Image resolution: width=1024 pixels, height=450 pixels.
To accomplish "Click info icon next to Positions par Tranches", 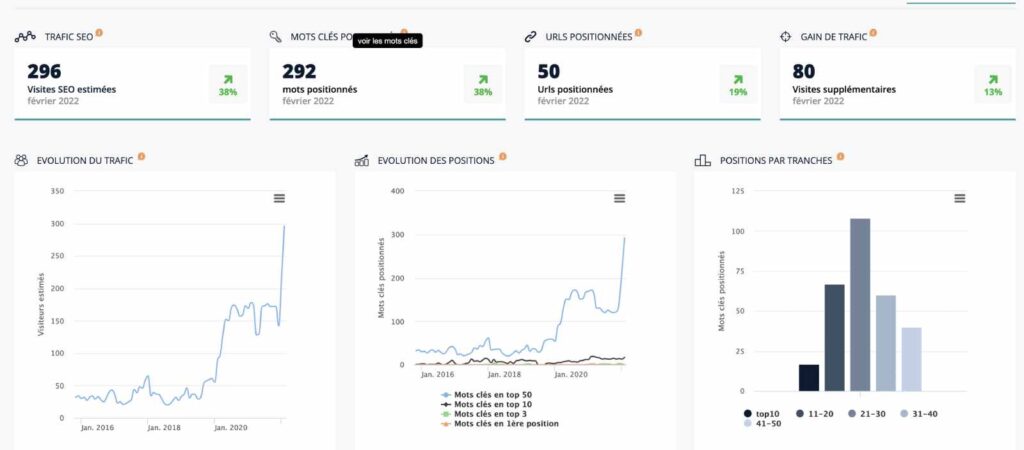I will (x=841, y=157).
